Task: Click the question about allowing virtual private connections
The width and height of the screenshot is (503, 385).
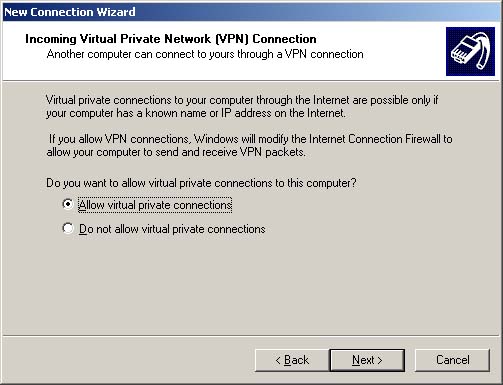Action: (201, 183)
